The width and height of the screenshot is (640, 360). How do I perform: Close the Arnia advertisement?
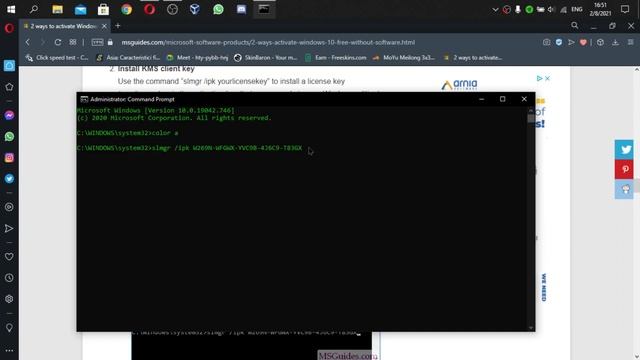coord(547,78)
